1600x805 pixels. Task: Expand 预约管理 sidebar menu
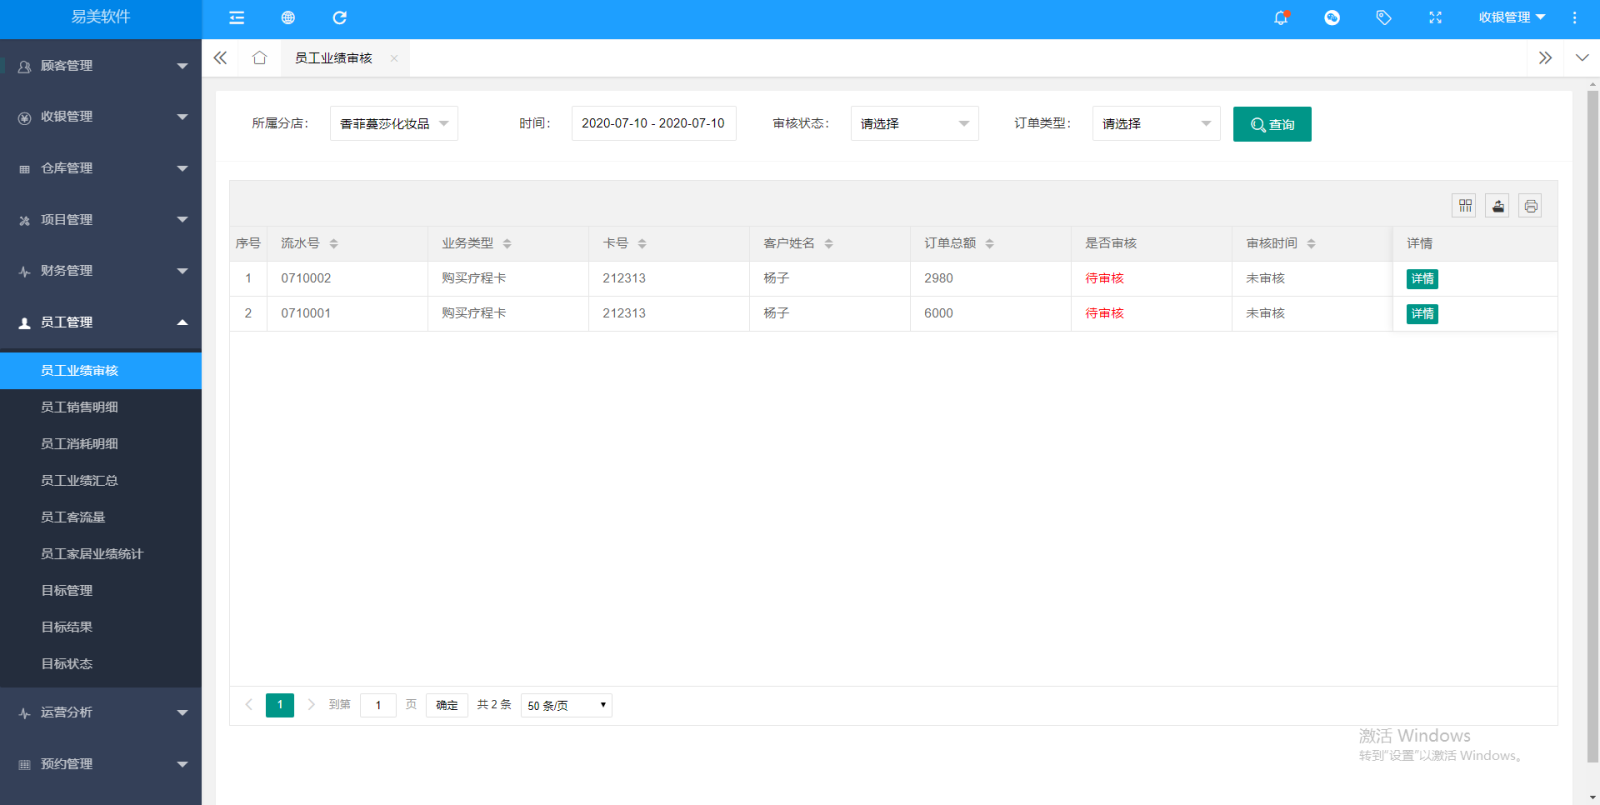[x=101, y=764]
